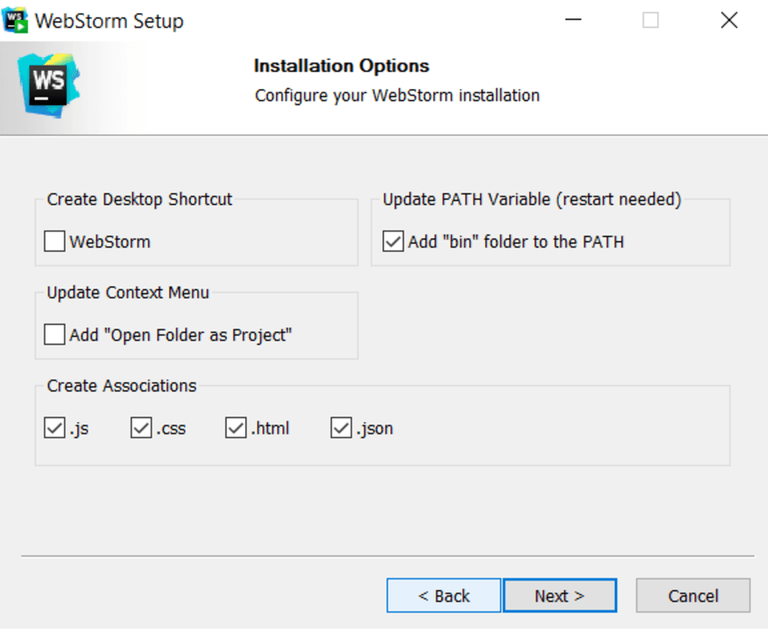Cancel the WebStorm setup
Viewport: 768px width, 630px height.
692,596
